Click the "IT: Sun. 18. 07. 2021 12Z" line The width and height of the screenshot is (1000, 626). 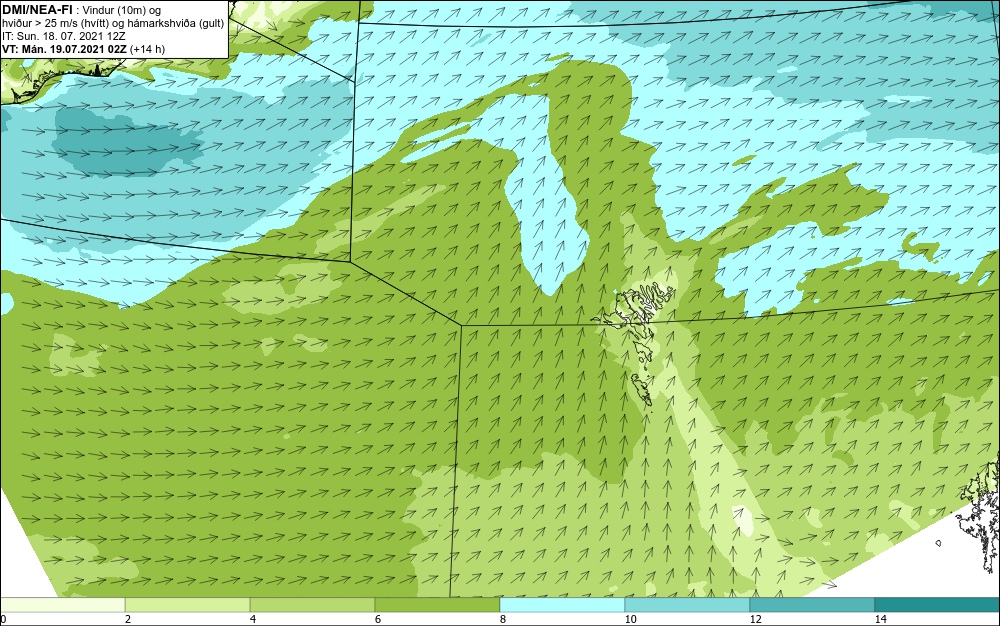point(63,36)
